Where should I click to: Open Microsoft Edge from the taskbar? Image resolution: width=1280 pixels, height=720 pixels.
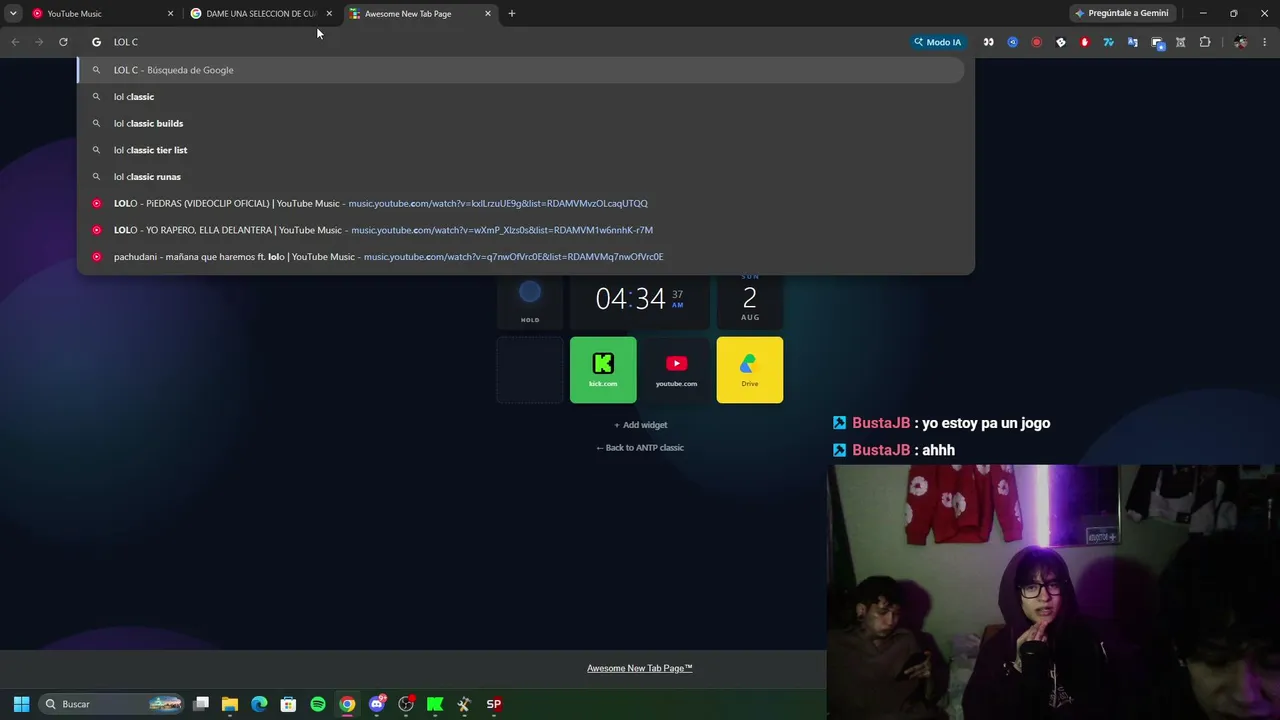pyautogui.click(x=259, y=704)
